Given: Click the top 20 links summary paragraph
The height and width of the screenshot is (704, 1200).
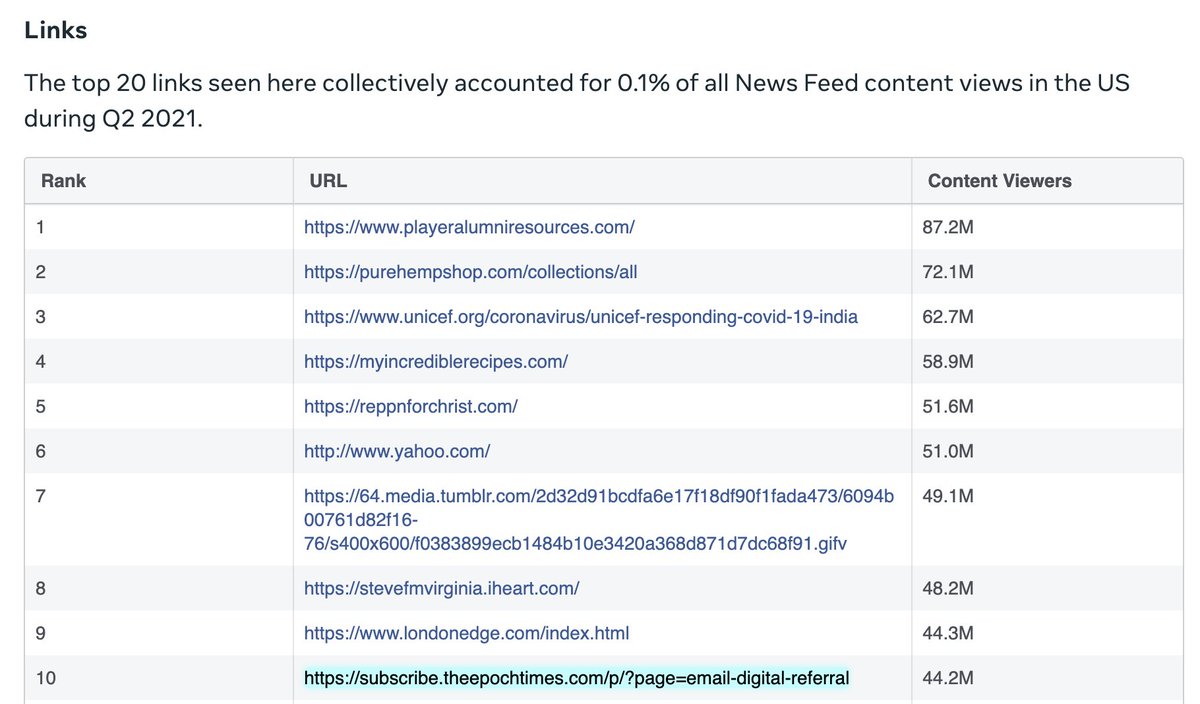Looking at the screenshot, I should pos(577,101).
